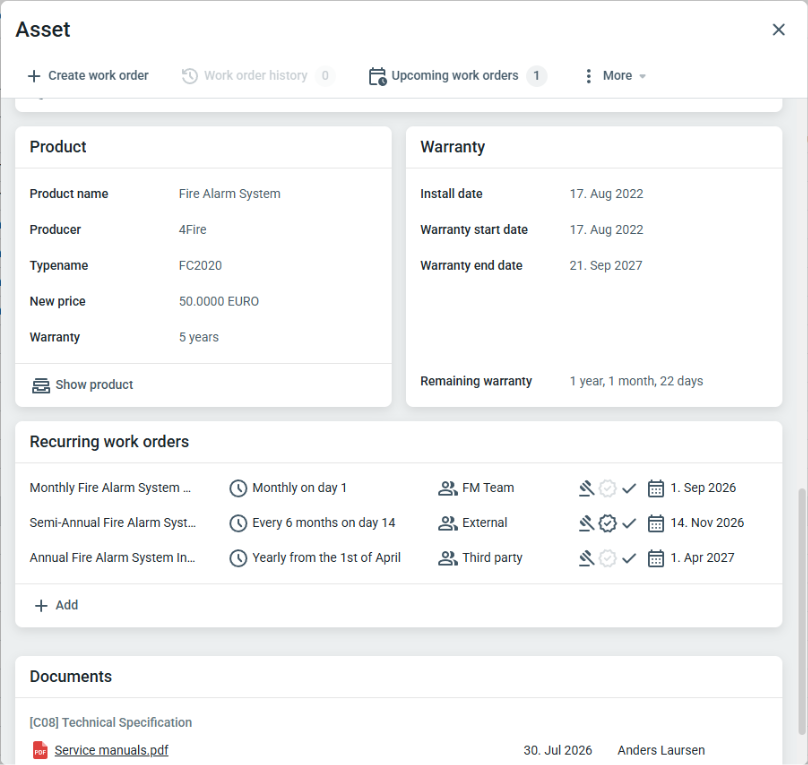Screen dimensions: 808x765
Task: Click the Show product label
Action: tap(94, 385)
